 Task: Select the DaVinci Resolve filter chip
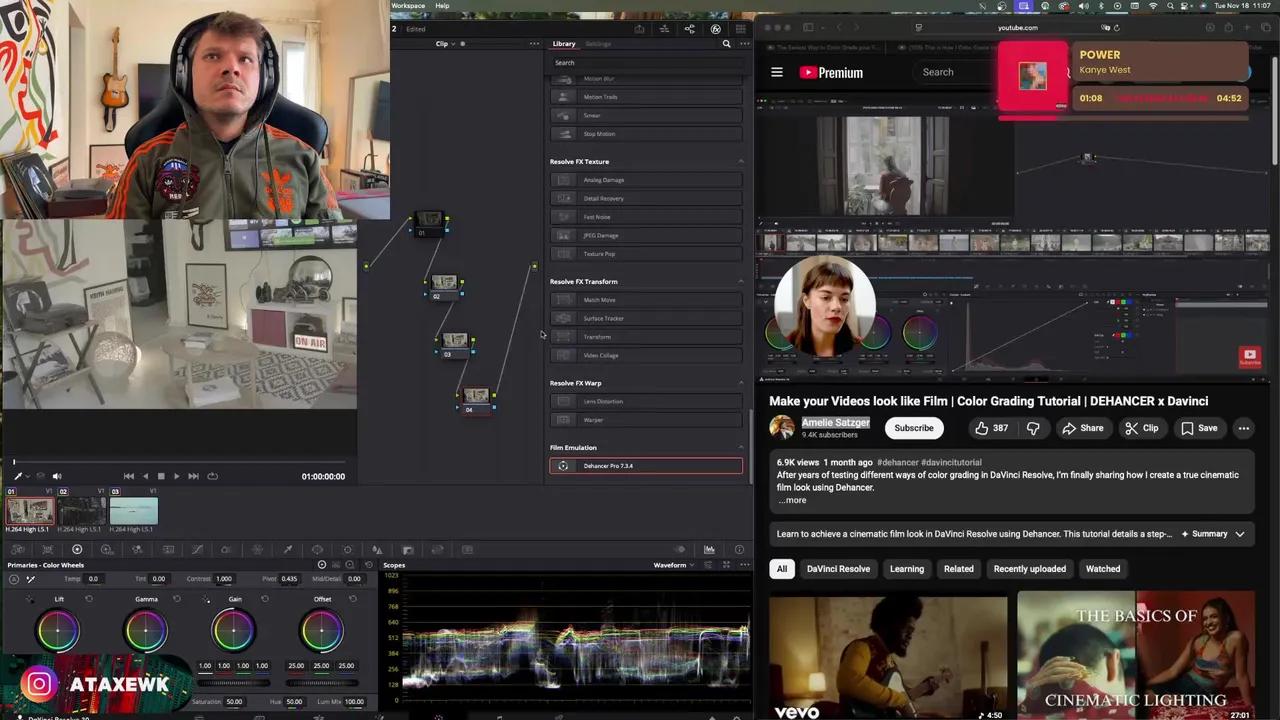tap(838, 569)
